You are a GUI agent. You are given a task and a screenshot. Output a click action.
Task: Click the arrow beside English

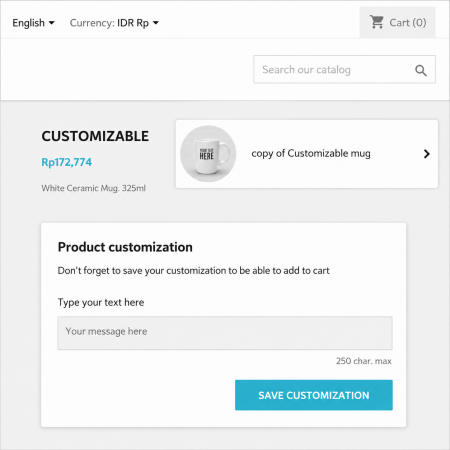[x=52, y=23]
